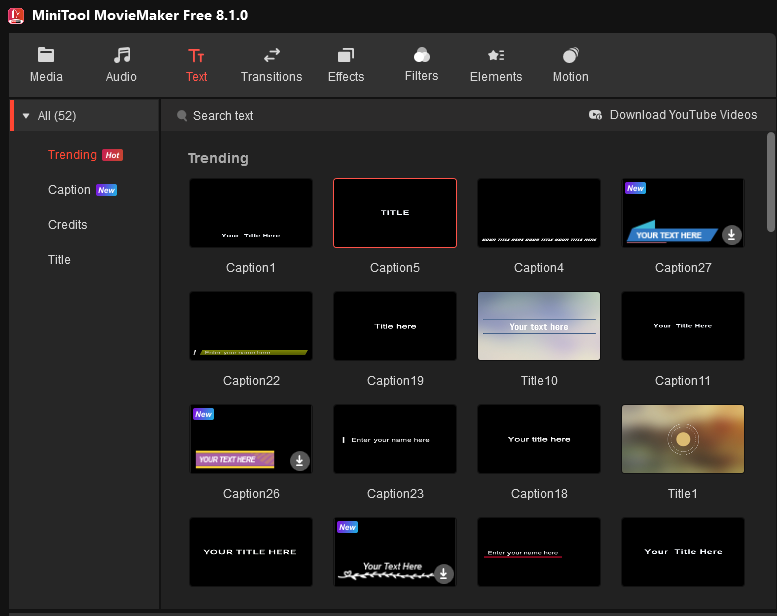Click the Title1 label

pos(683,494)
